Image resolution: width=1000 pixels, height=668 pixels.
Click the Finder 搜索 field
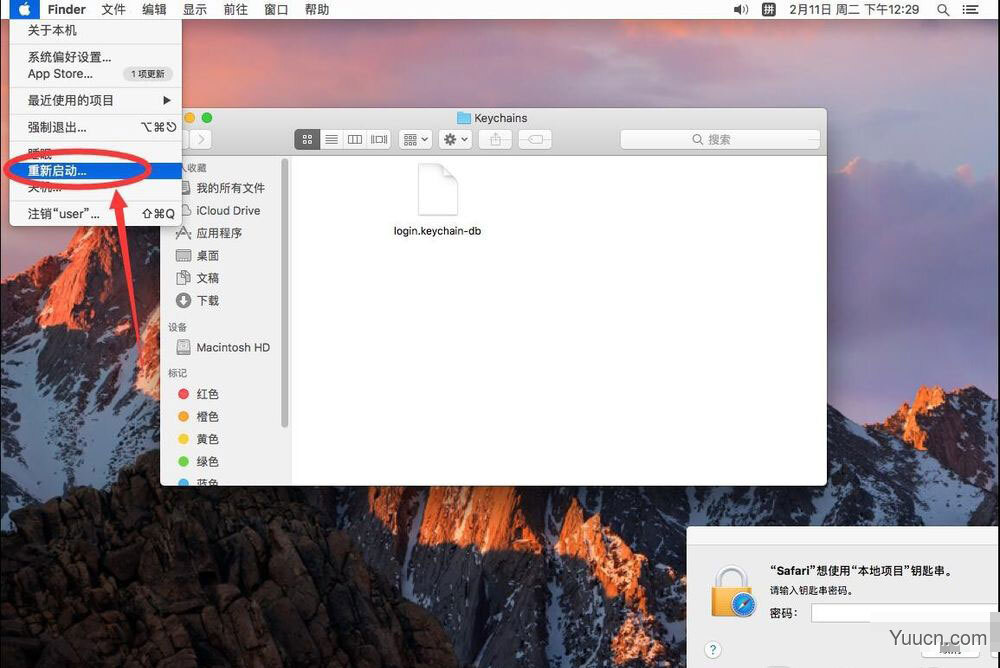[x=720, y=139]
